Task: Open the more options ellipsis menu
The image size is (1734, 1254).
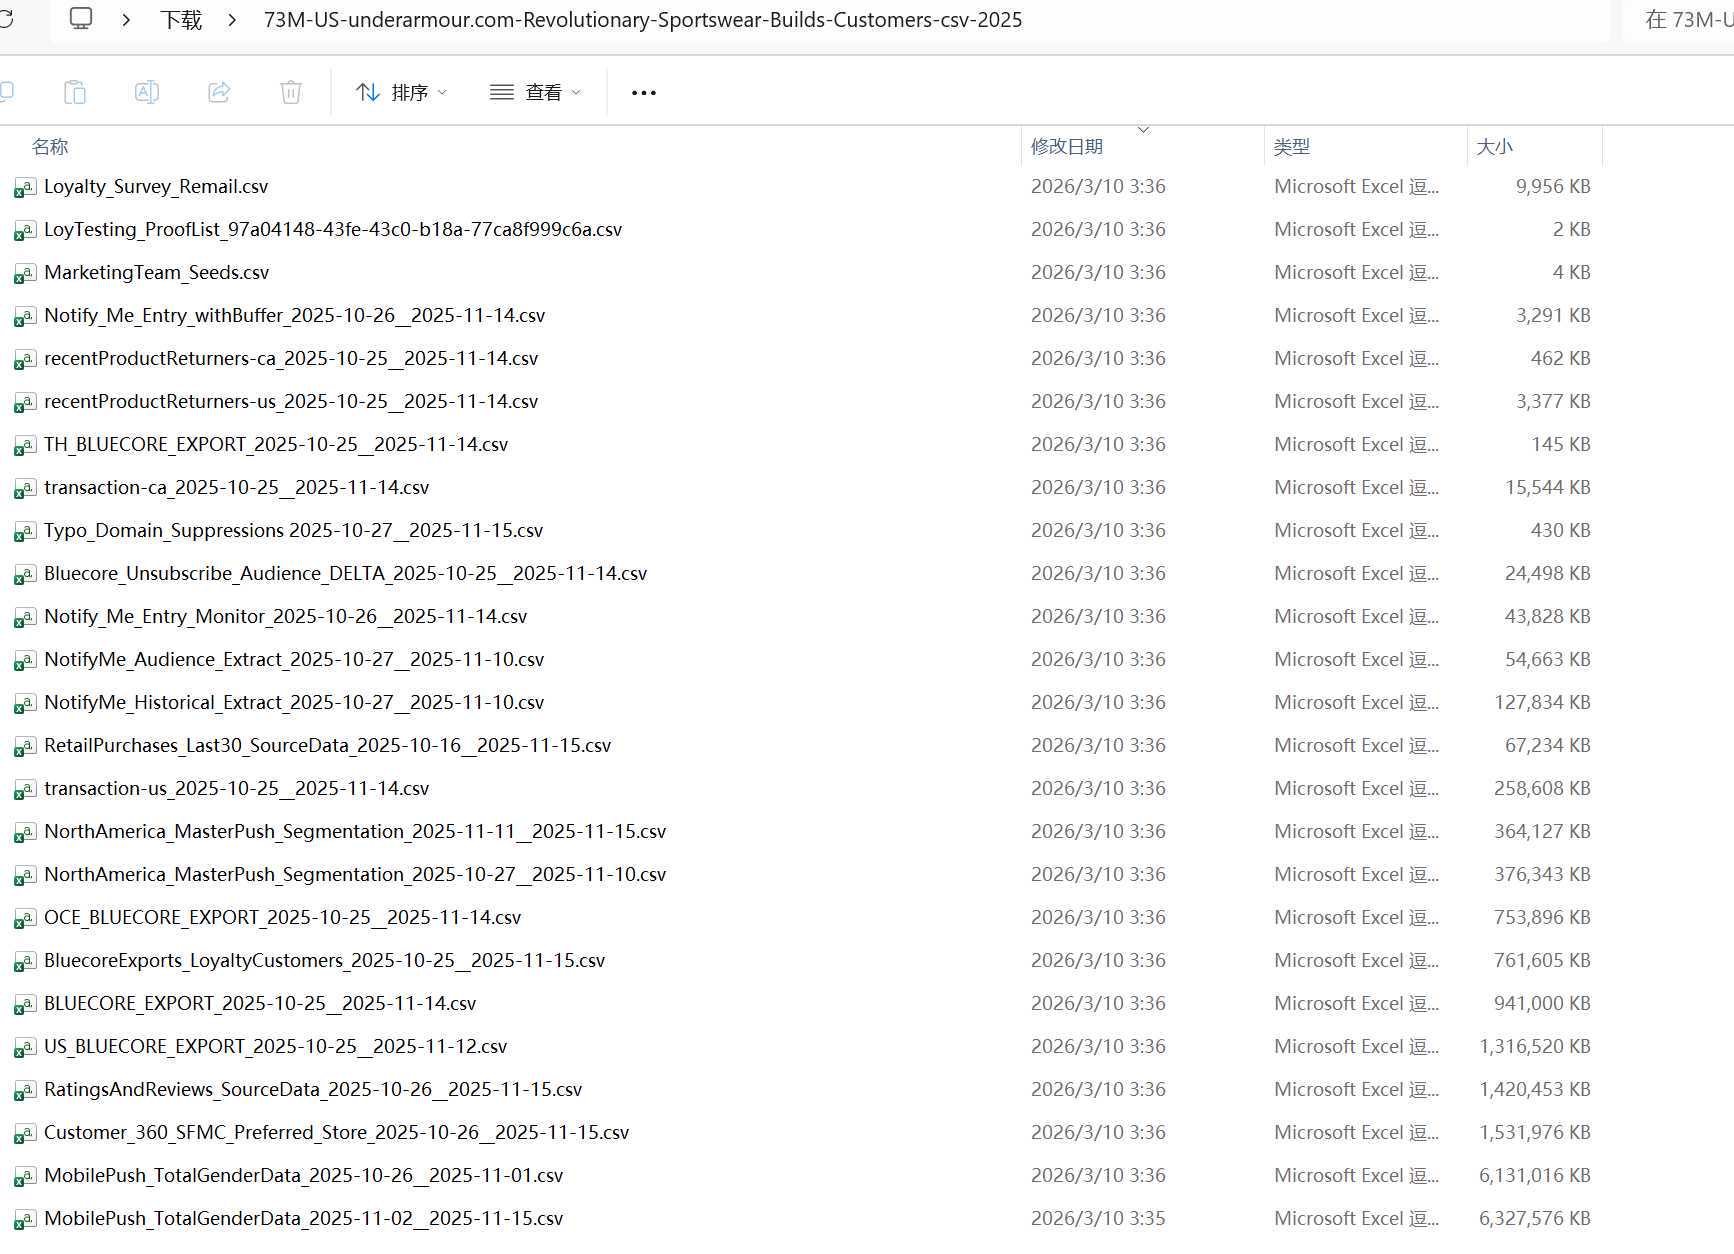Action: pyautogui.click(x=644, y=93)
